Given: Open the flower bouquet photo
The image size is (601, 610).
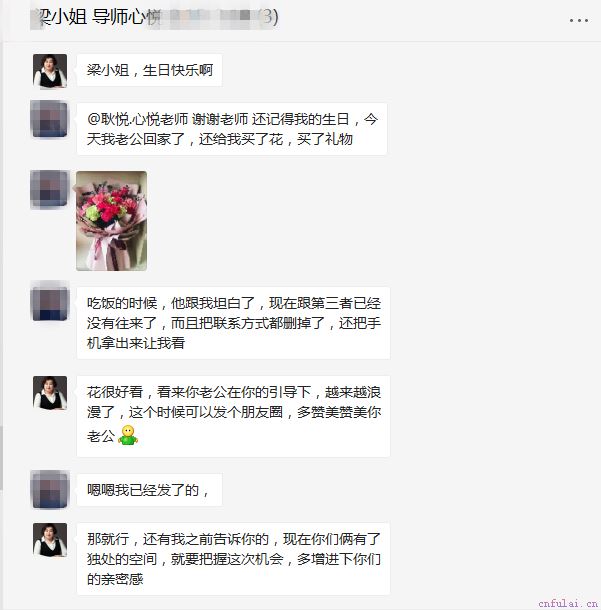Looking at the screenshot, I should (x=112, y=221).
